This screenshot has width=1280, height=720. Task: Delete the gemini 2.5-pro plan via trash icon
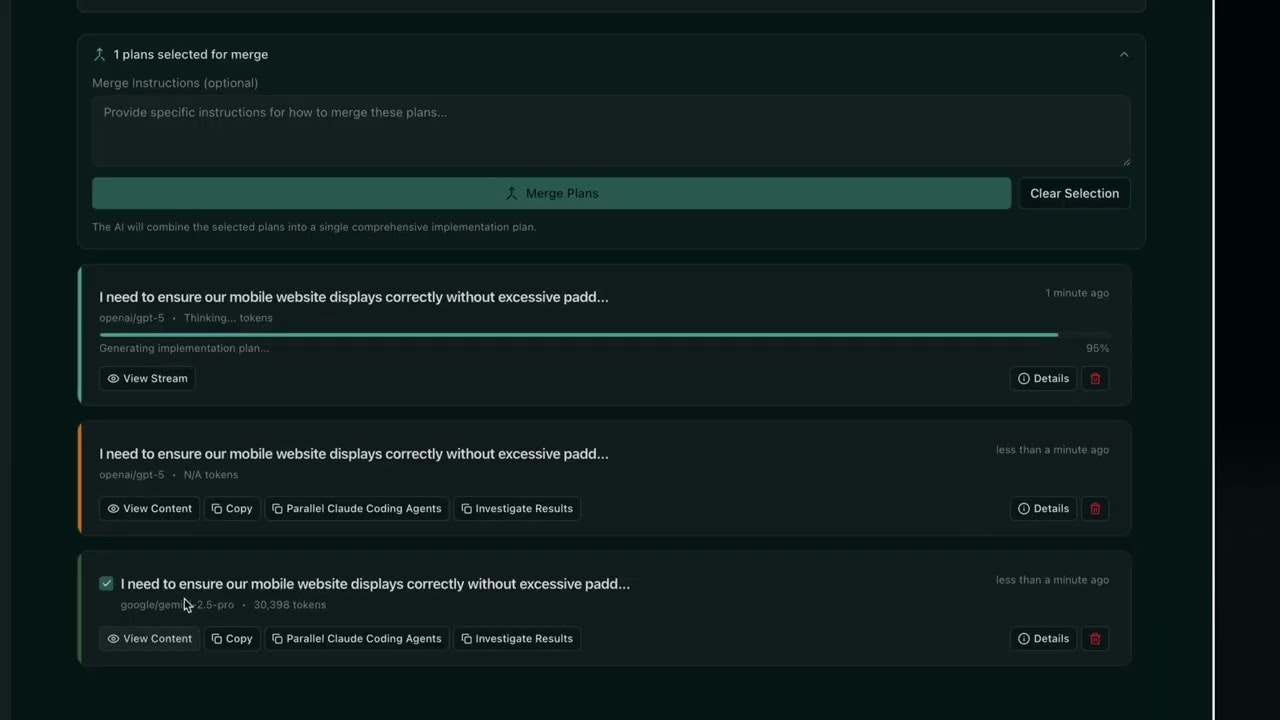click(x=1095, y=638)
